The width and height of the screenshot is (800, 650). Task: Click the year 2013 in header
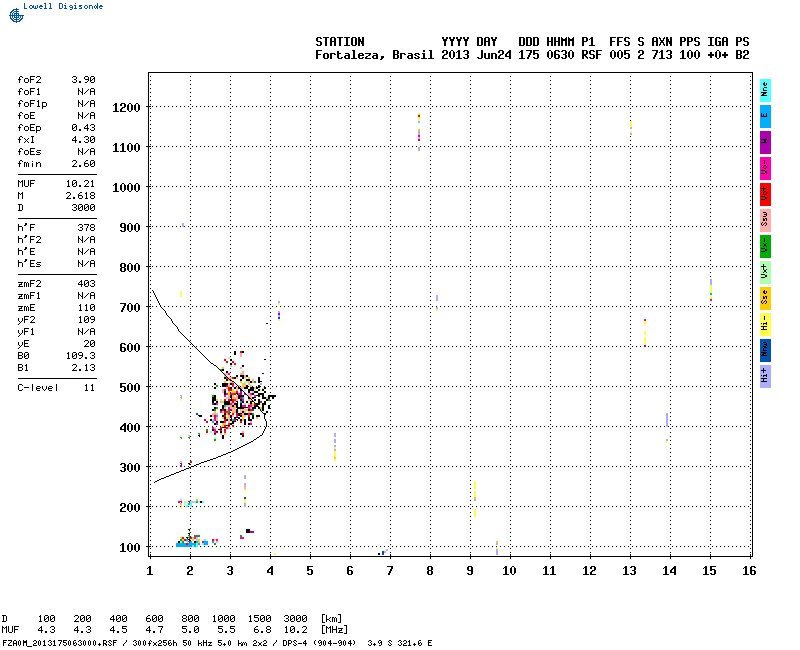point(455,55)
